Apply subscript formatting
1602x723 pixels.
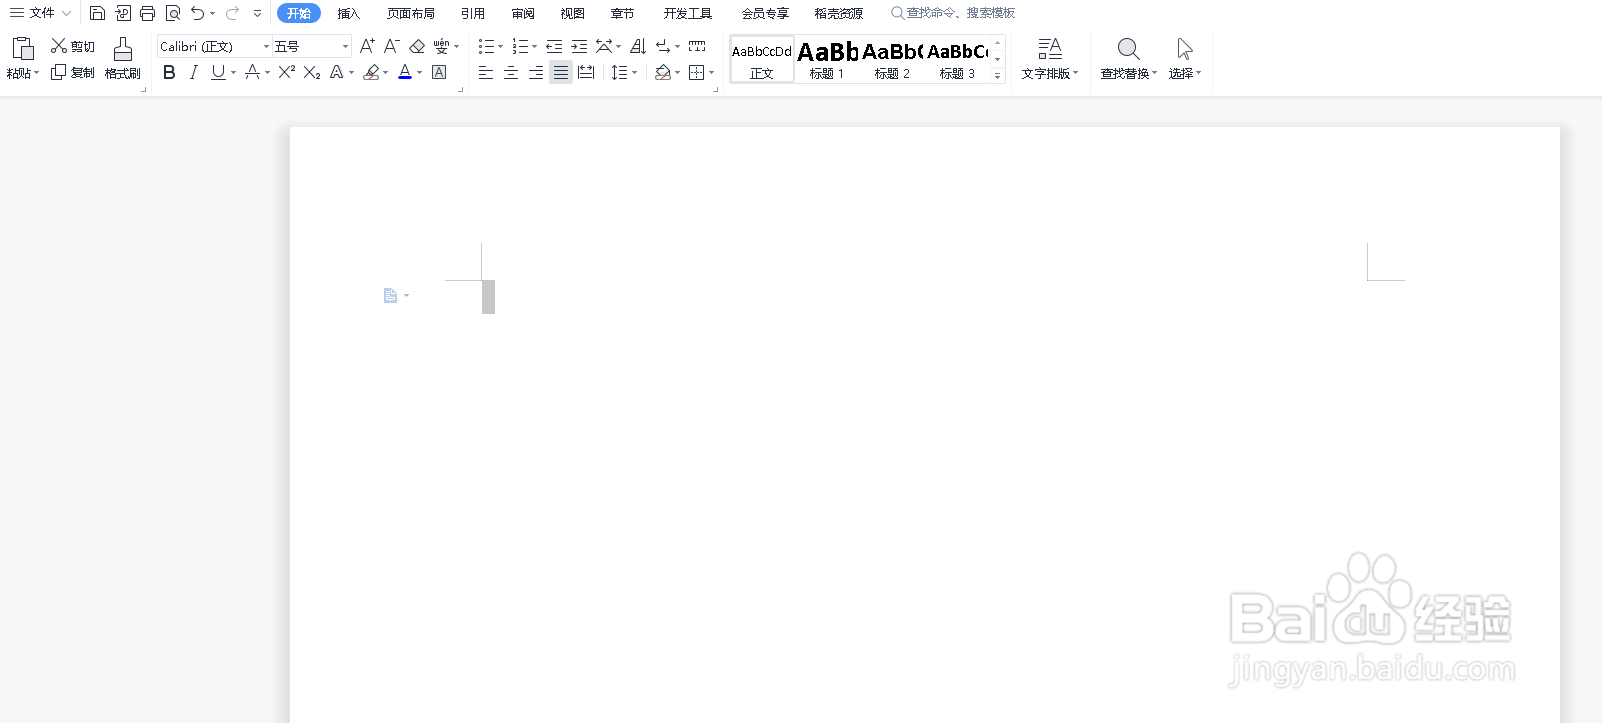click(x=312, y=72)
